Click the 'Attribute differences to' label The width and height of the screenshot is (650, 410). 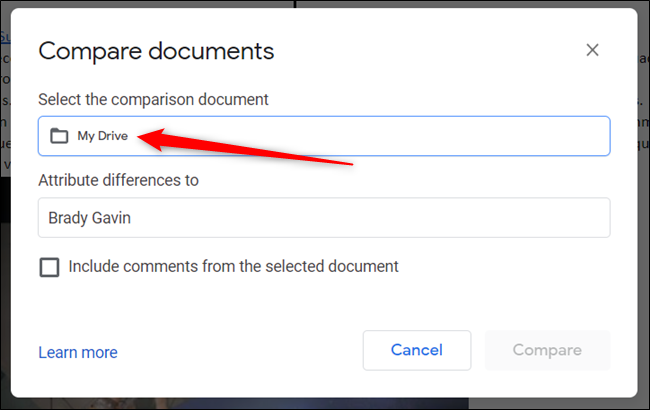(118, 180)
